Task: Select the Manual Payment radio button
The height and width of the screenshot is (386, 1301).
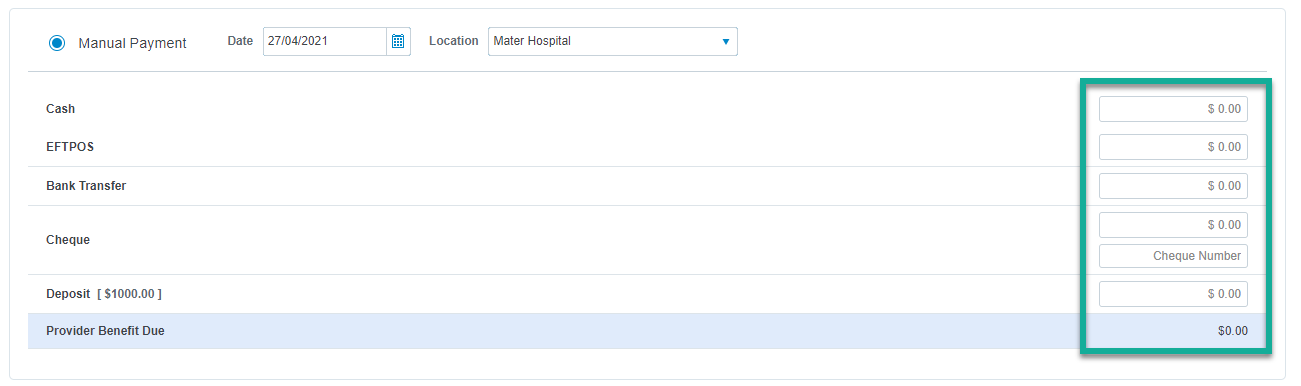Action: pos(57,43)
